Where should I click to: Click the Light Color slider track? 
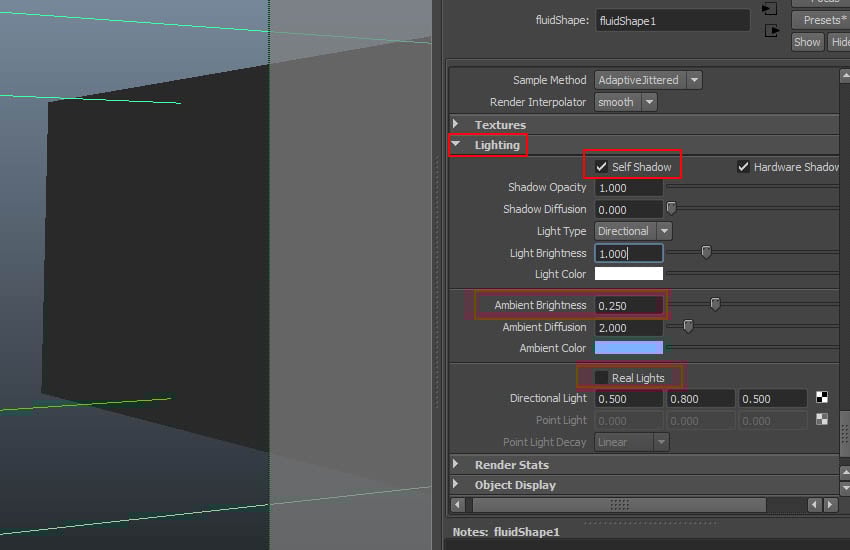click(x=754, y=274)
